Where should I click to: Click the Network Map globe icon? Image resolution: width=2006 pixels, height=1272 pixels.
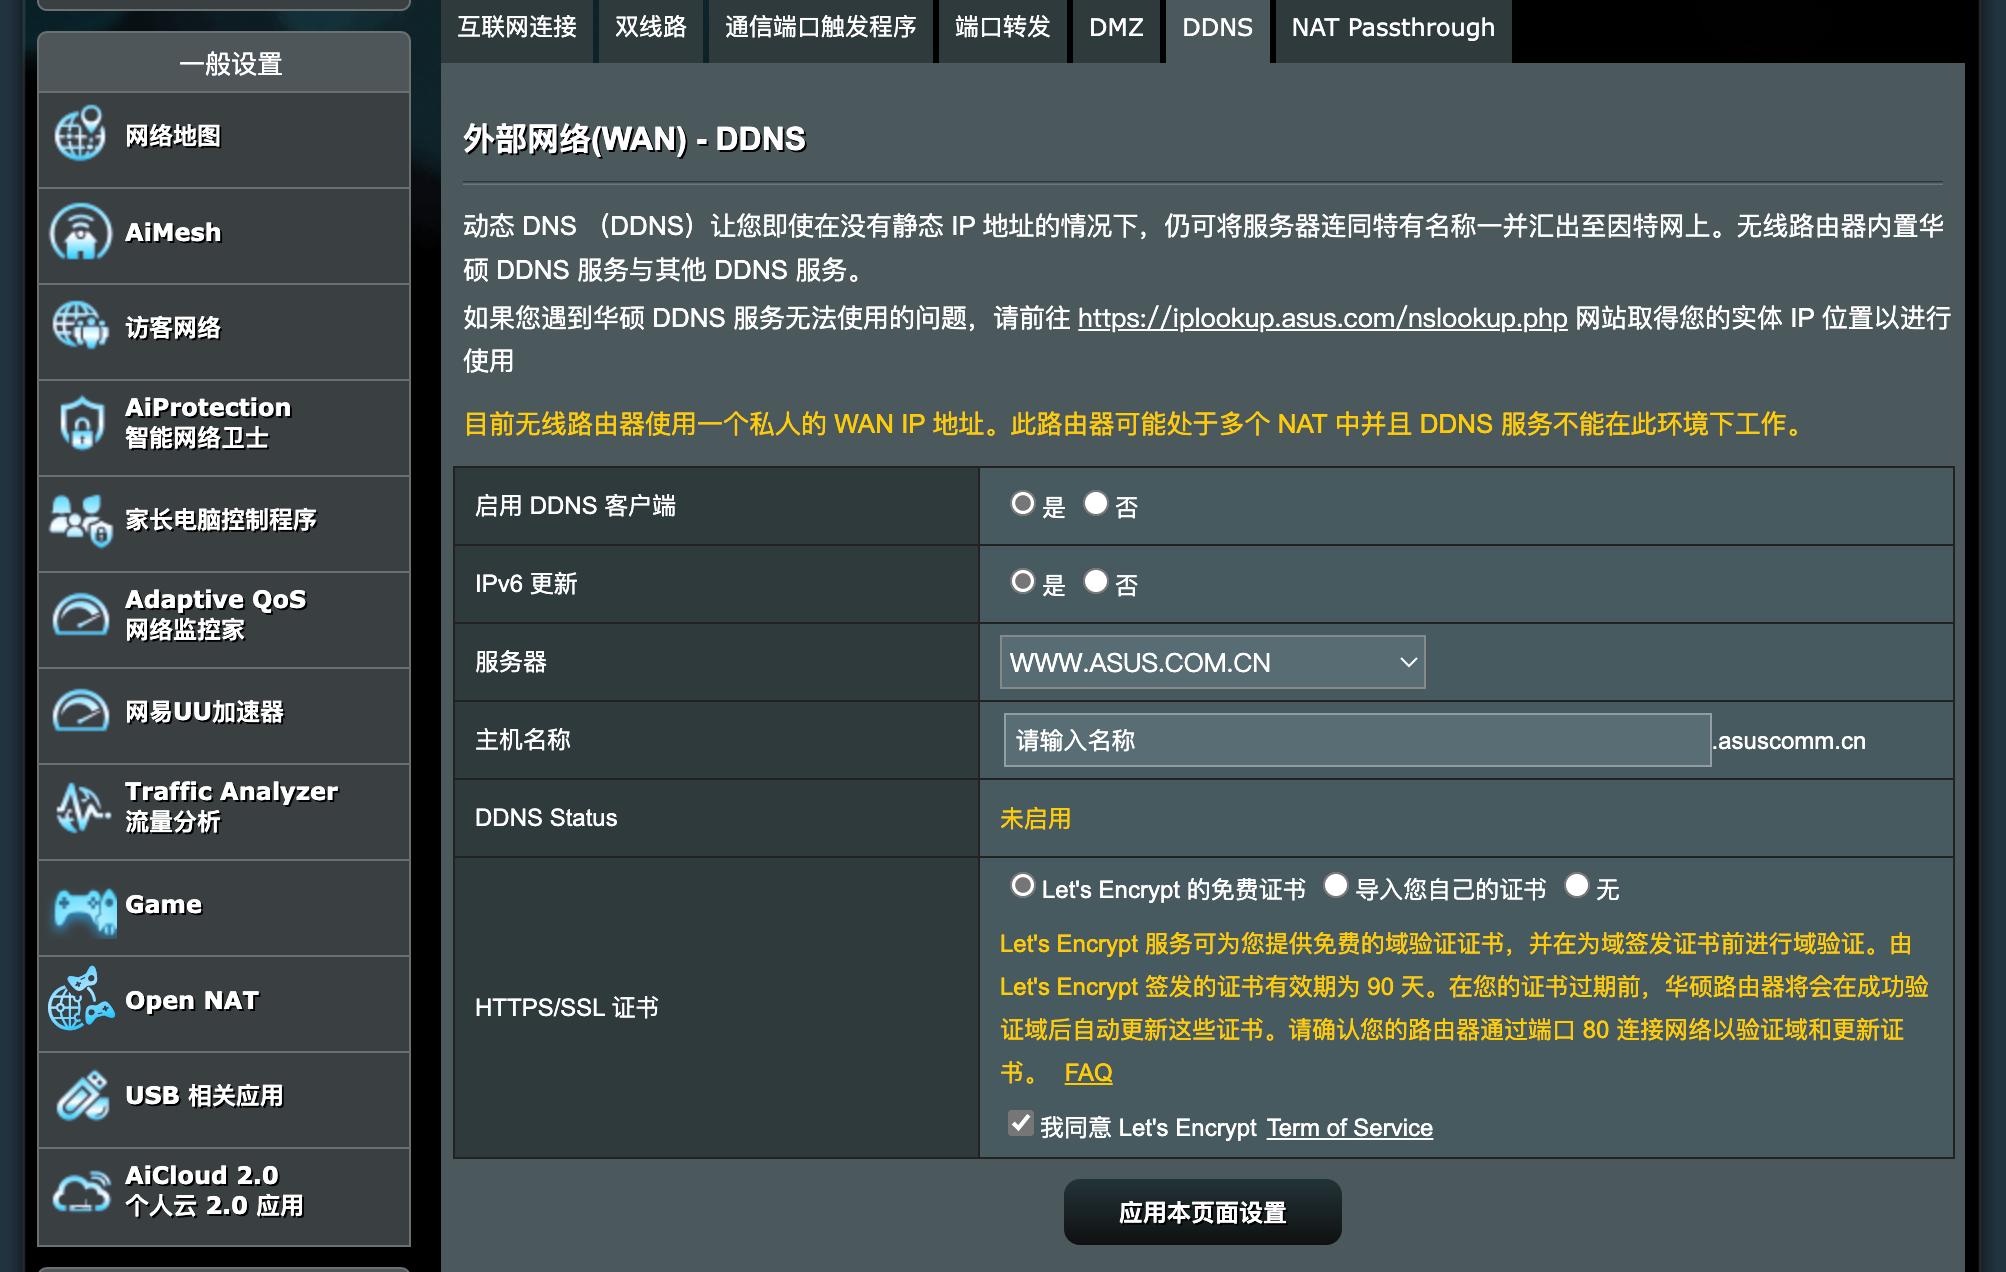[80, 135]
